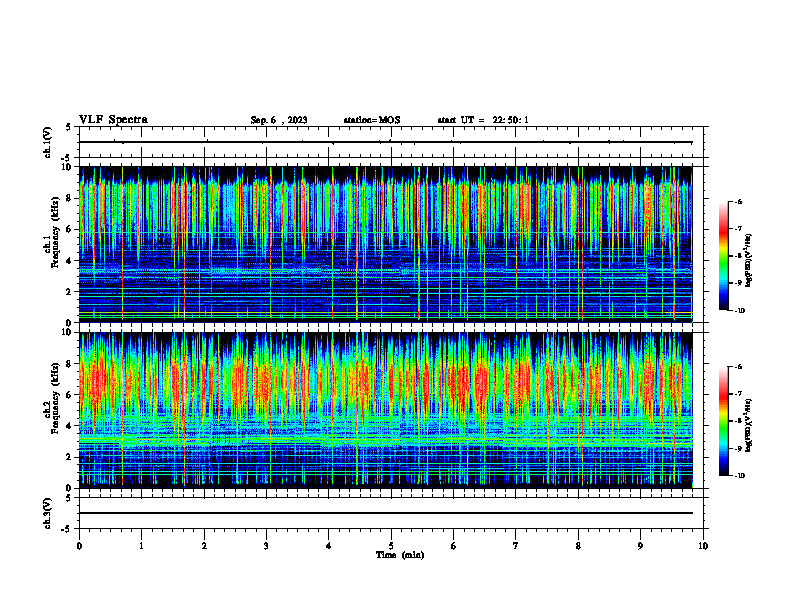The width and height of the screenshot is (792, 612).
Task: Click the ch.1 colorbar gradient strip
Action: [x=723, y=256]
